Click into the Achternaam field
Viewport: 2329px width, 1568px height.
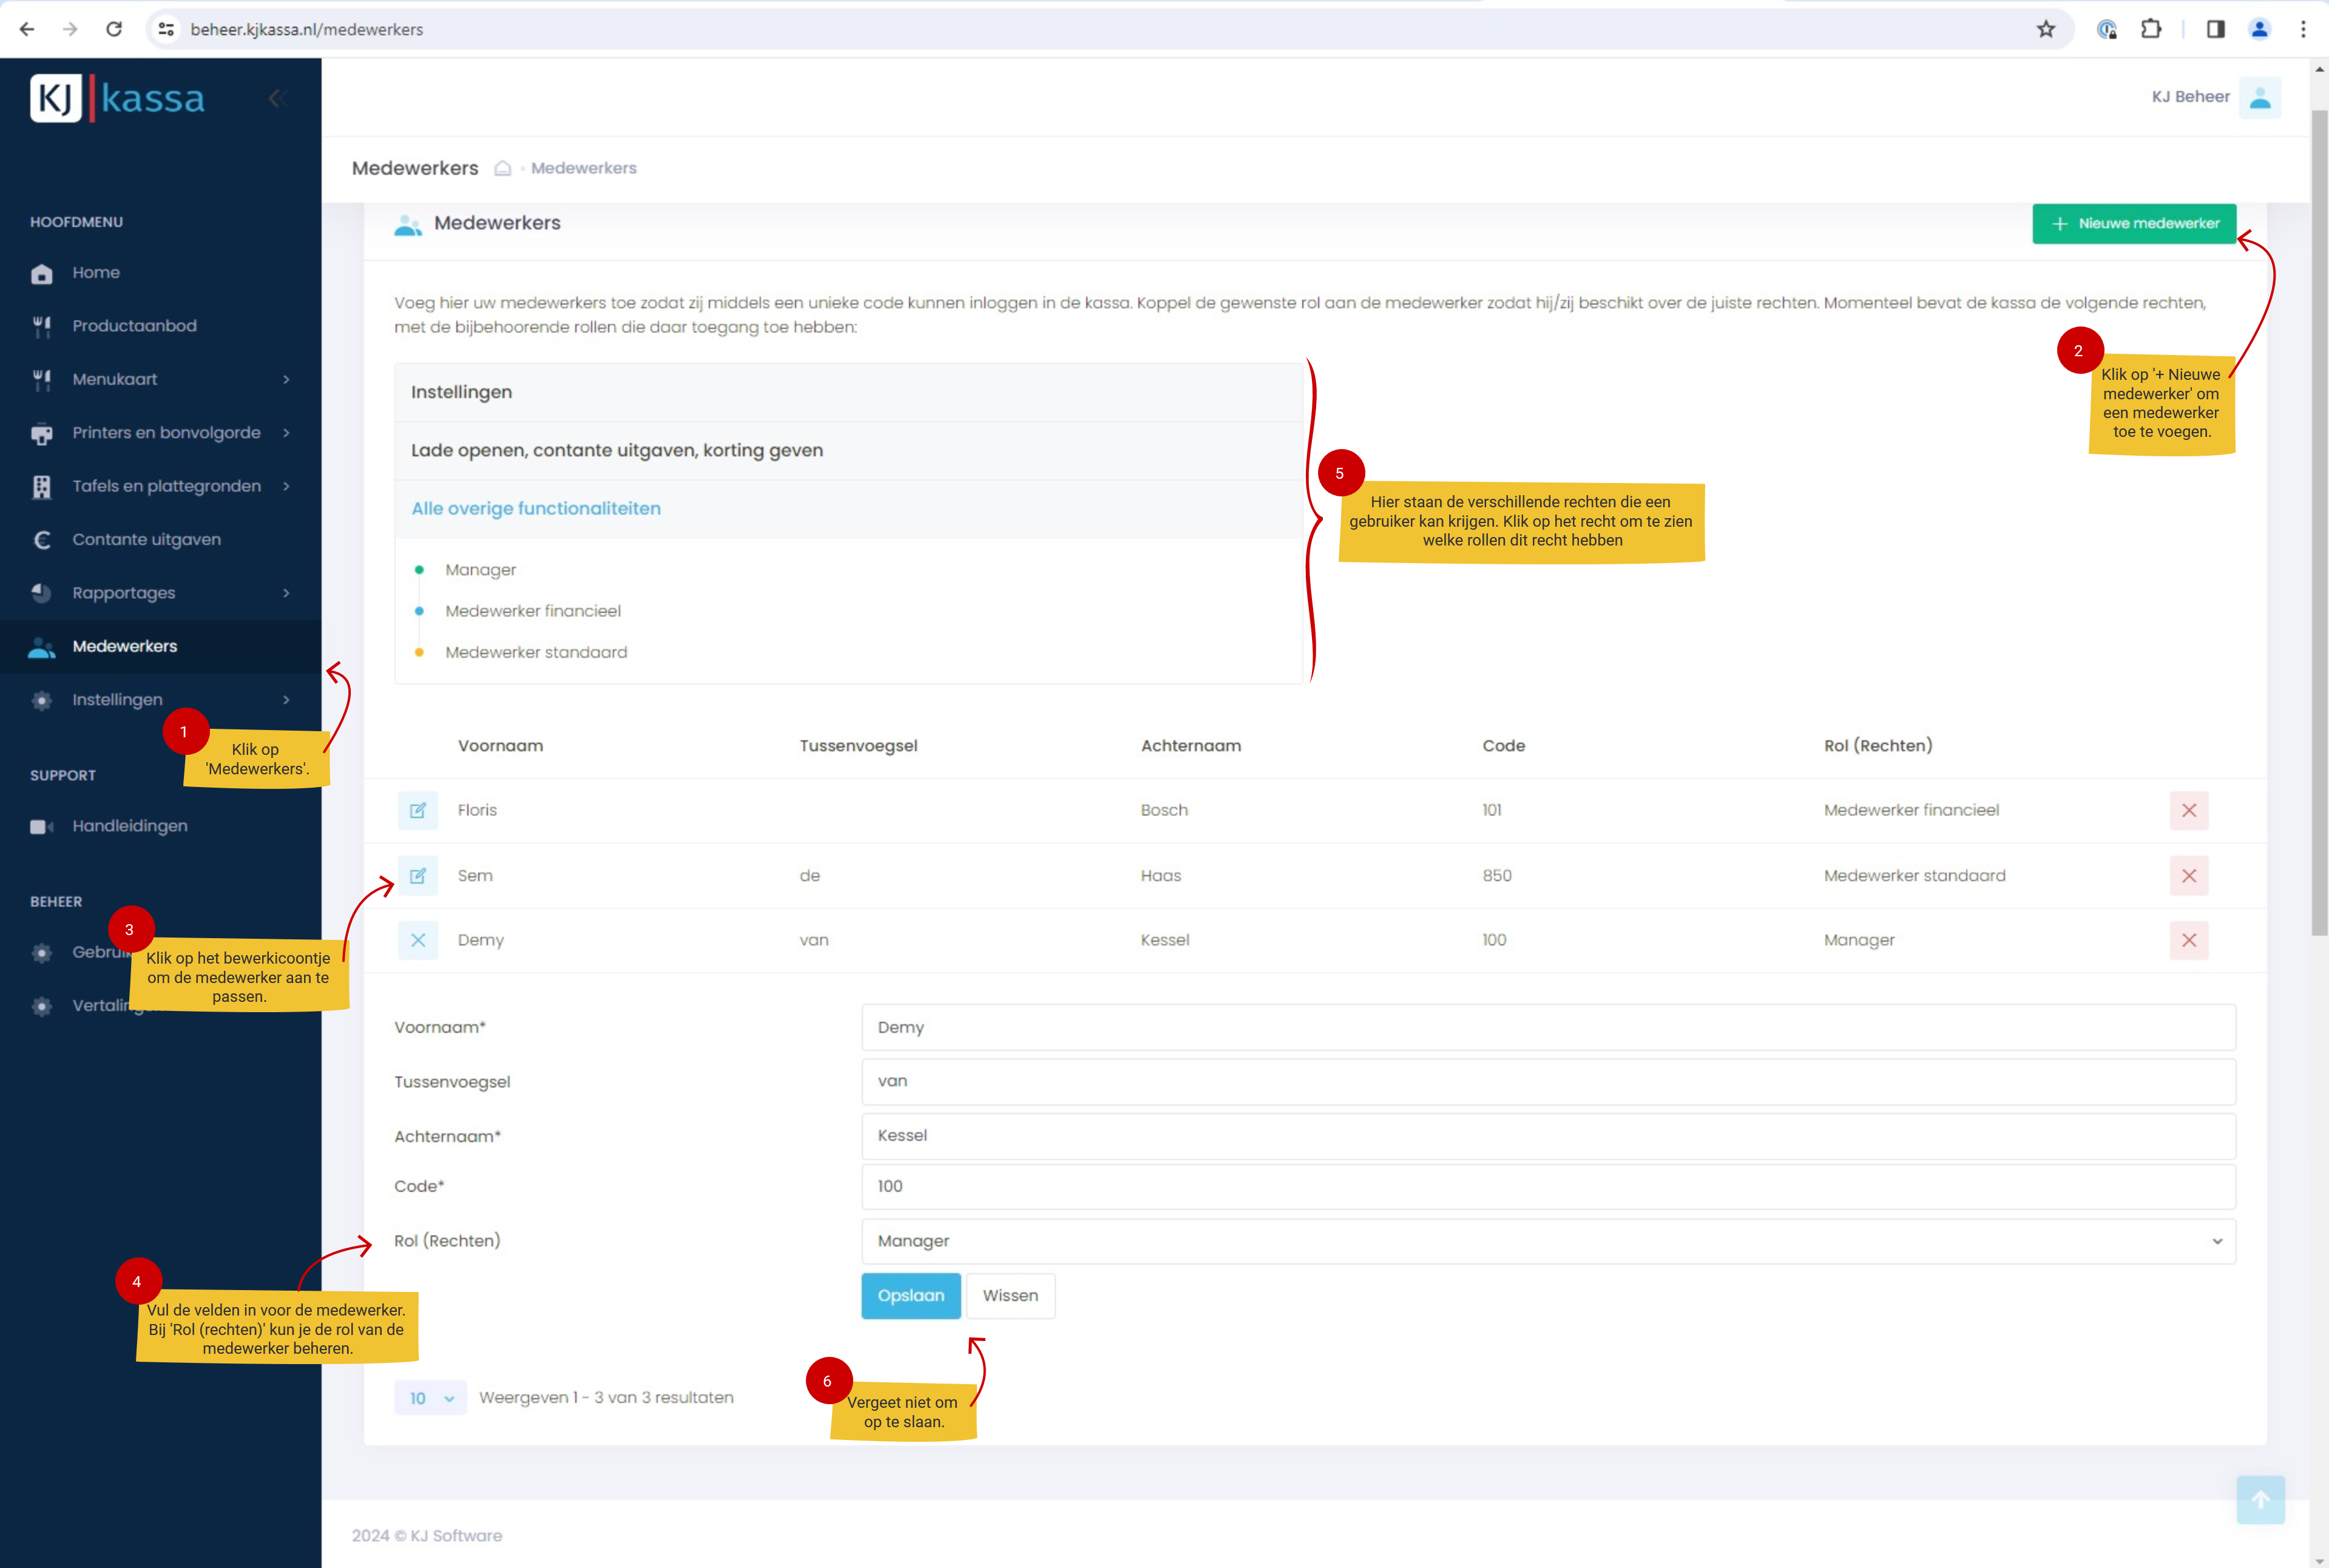(1547, 1136)
